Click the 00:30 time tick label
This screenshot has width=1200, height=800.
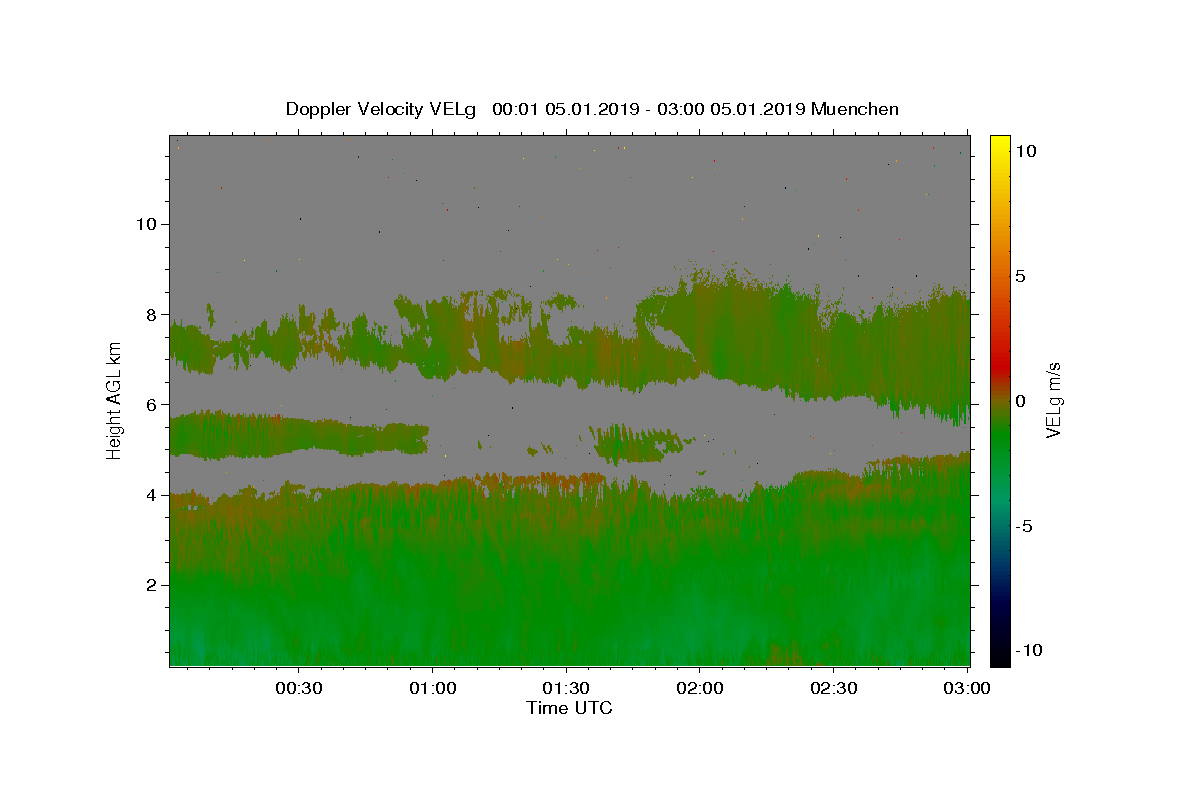(x=298, y=689)
